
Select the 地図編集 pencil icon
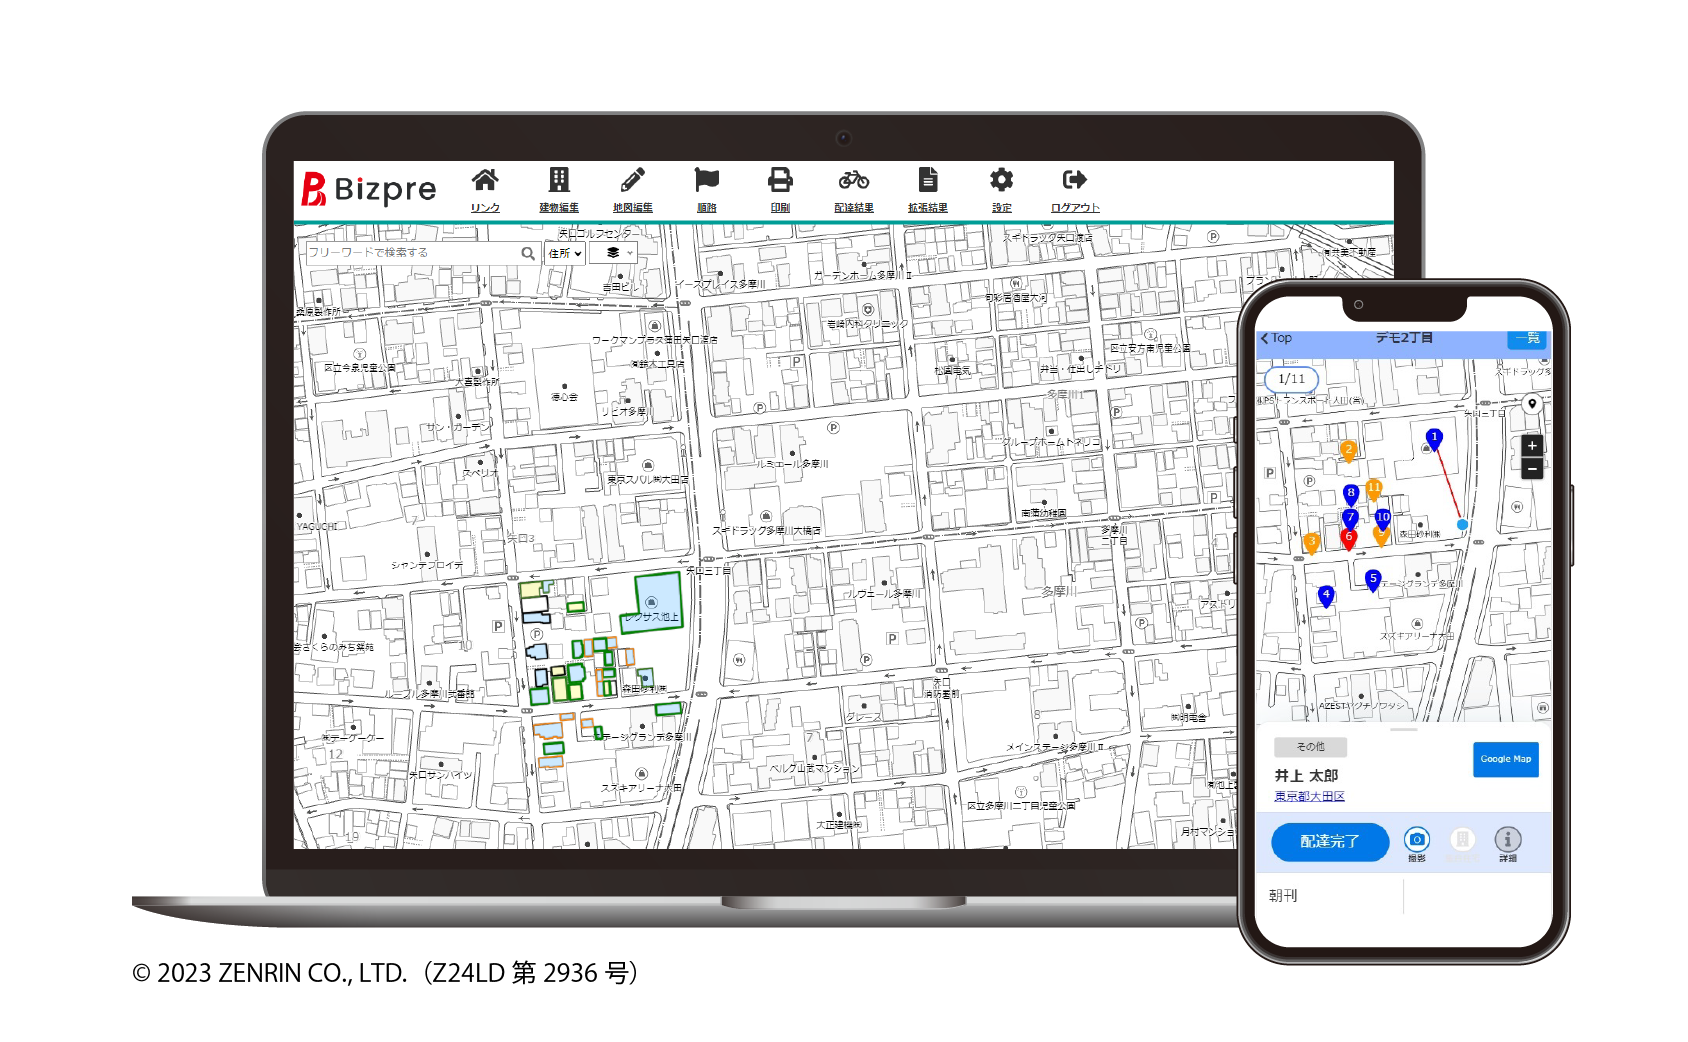coord(632,181)
